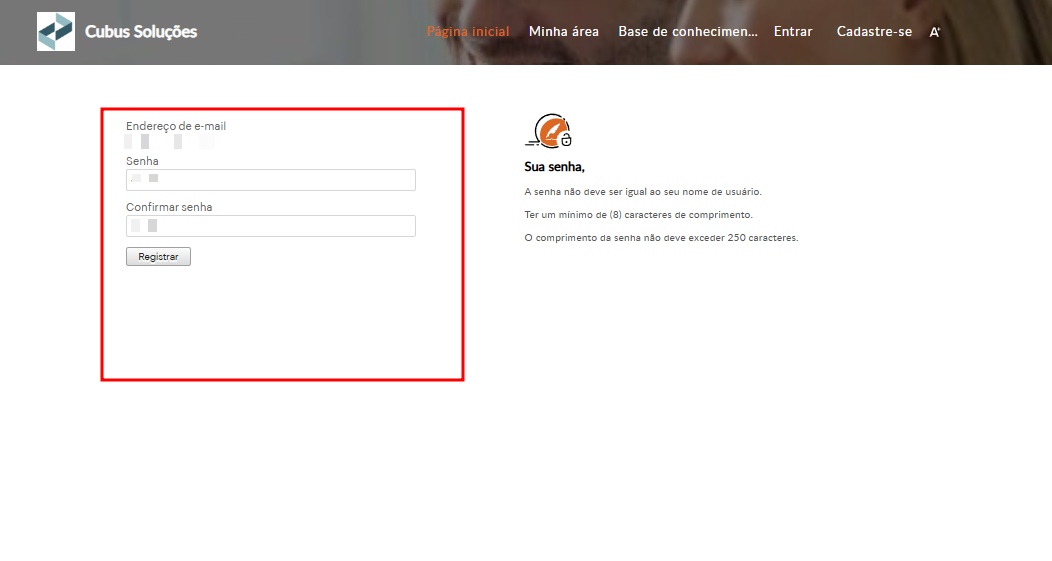Click the Endereço de e-mail label

pyautogui.click(x=176, y=126)
